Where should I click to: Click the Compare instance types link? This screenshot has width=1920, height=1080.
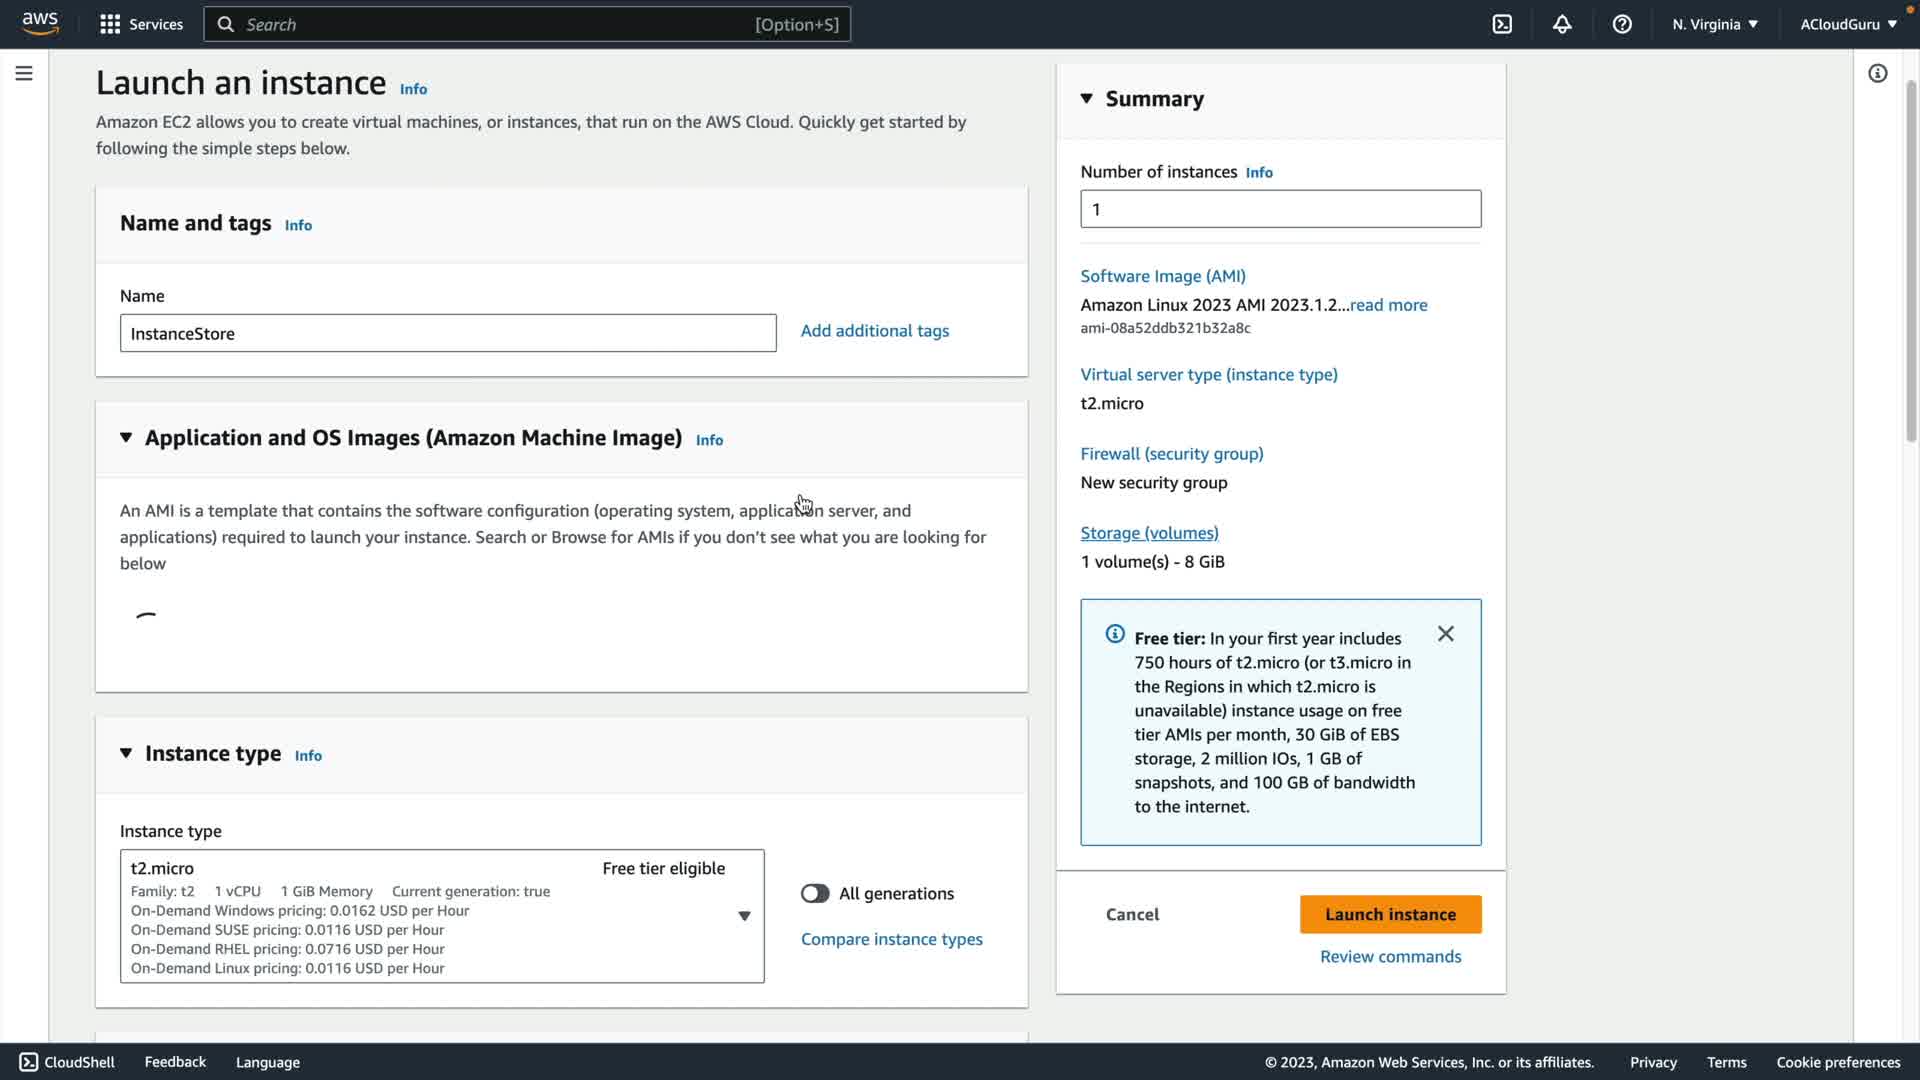[x=891, y=939]
